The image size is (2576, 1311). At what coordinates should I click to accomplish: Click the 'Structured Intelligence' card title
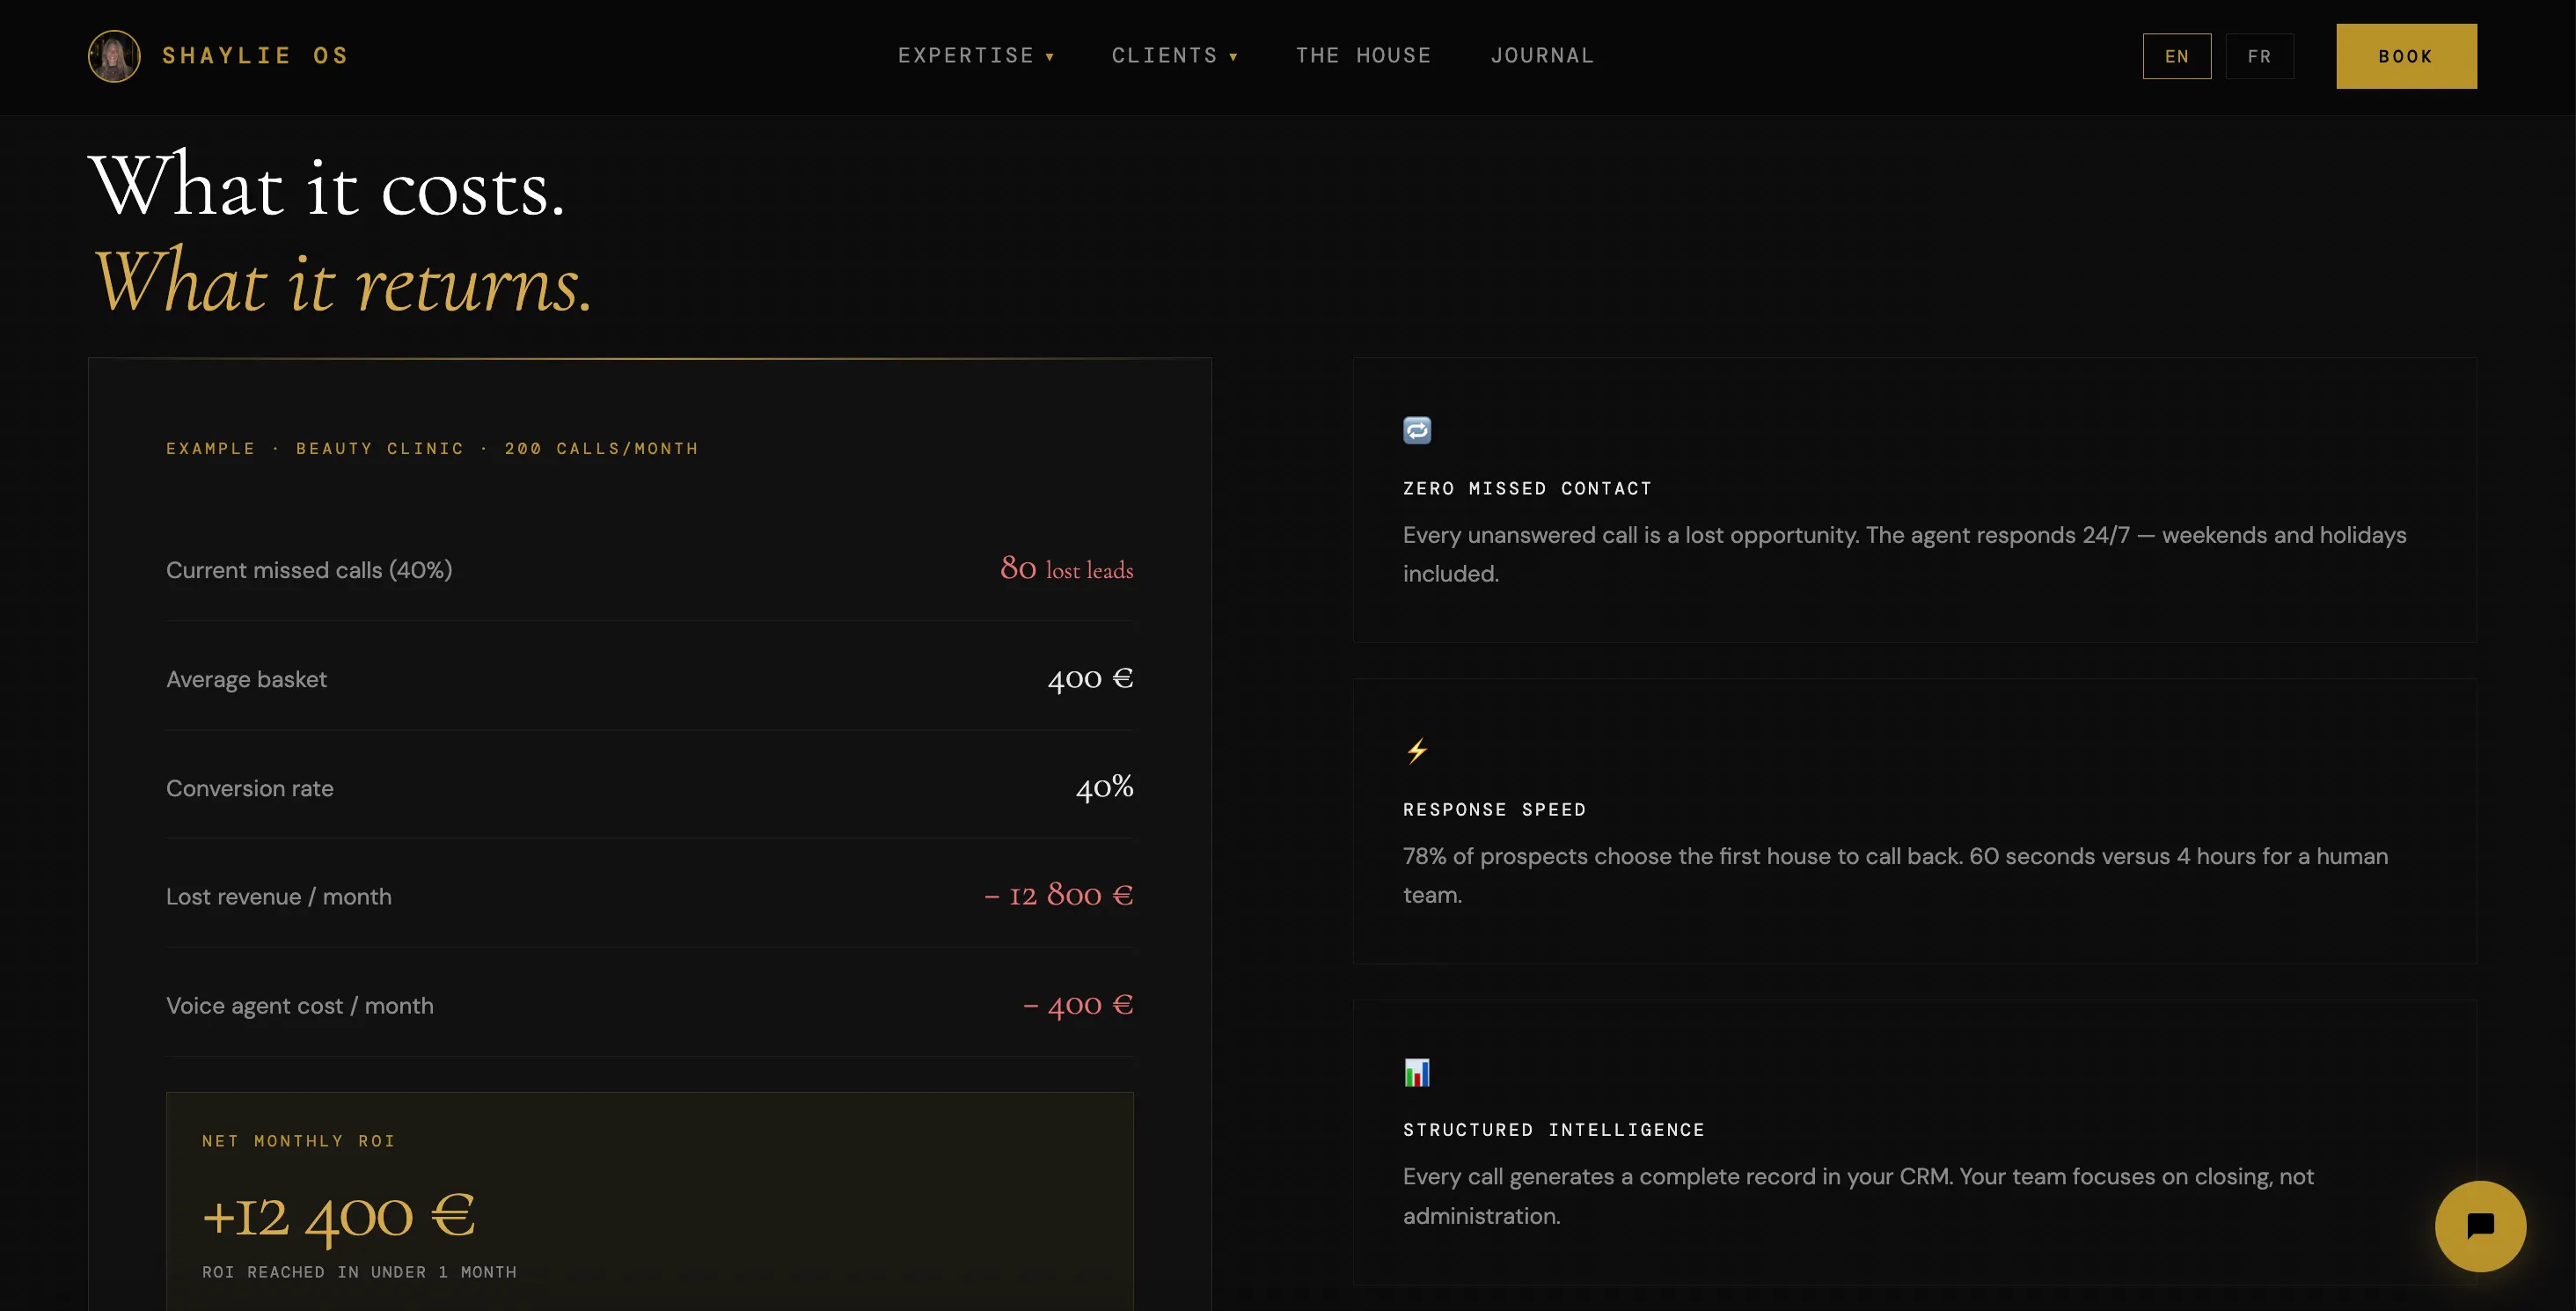1554,1130
